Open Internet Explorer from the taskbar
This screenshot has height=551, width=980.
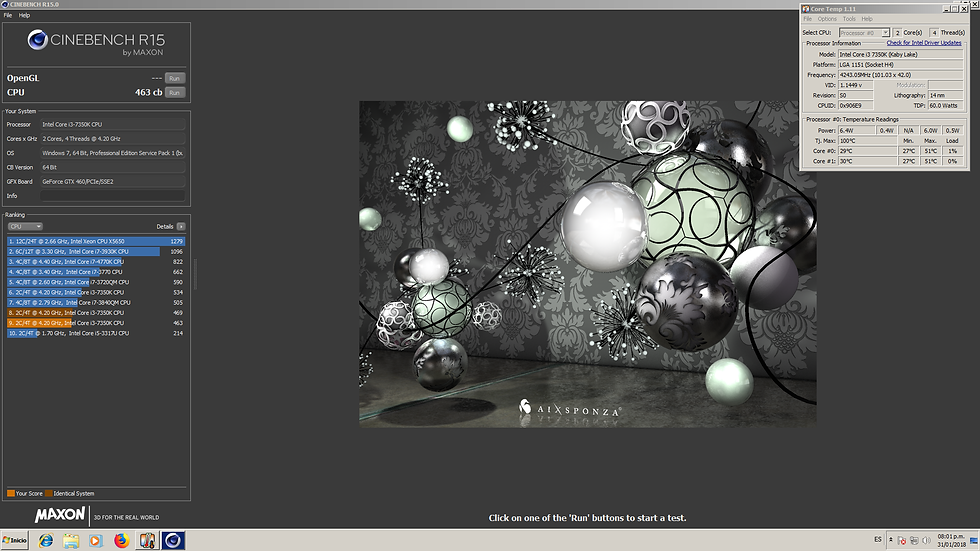[x=46, y=540]
